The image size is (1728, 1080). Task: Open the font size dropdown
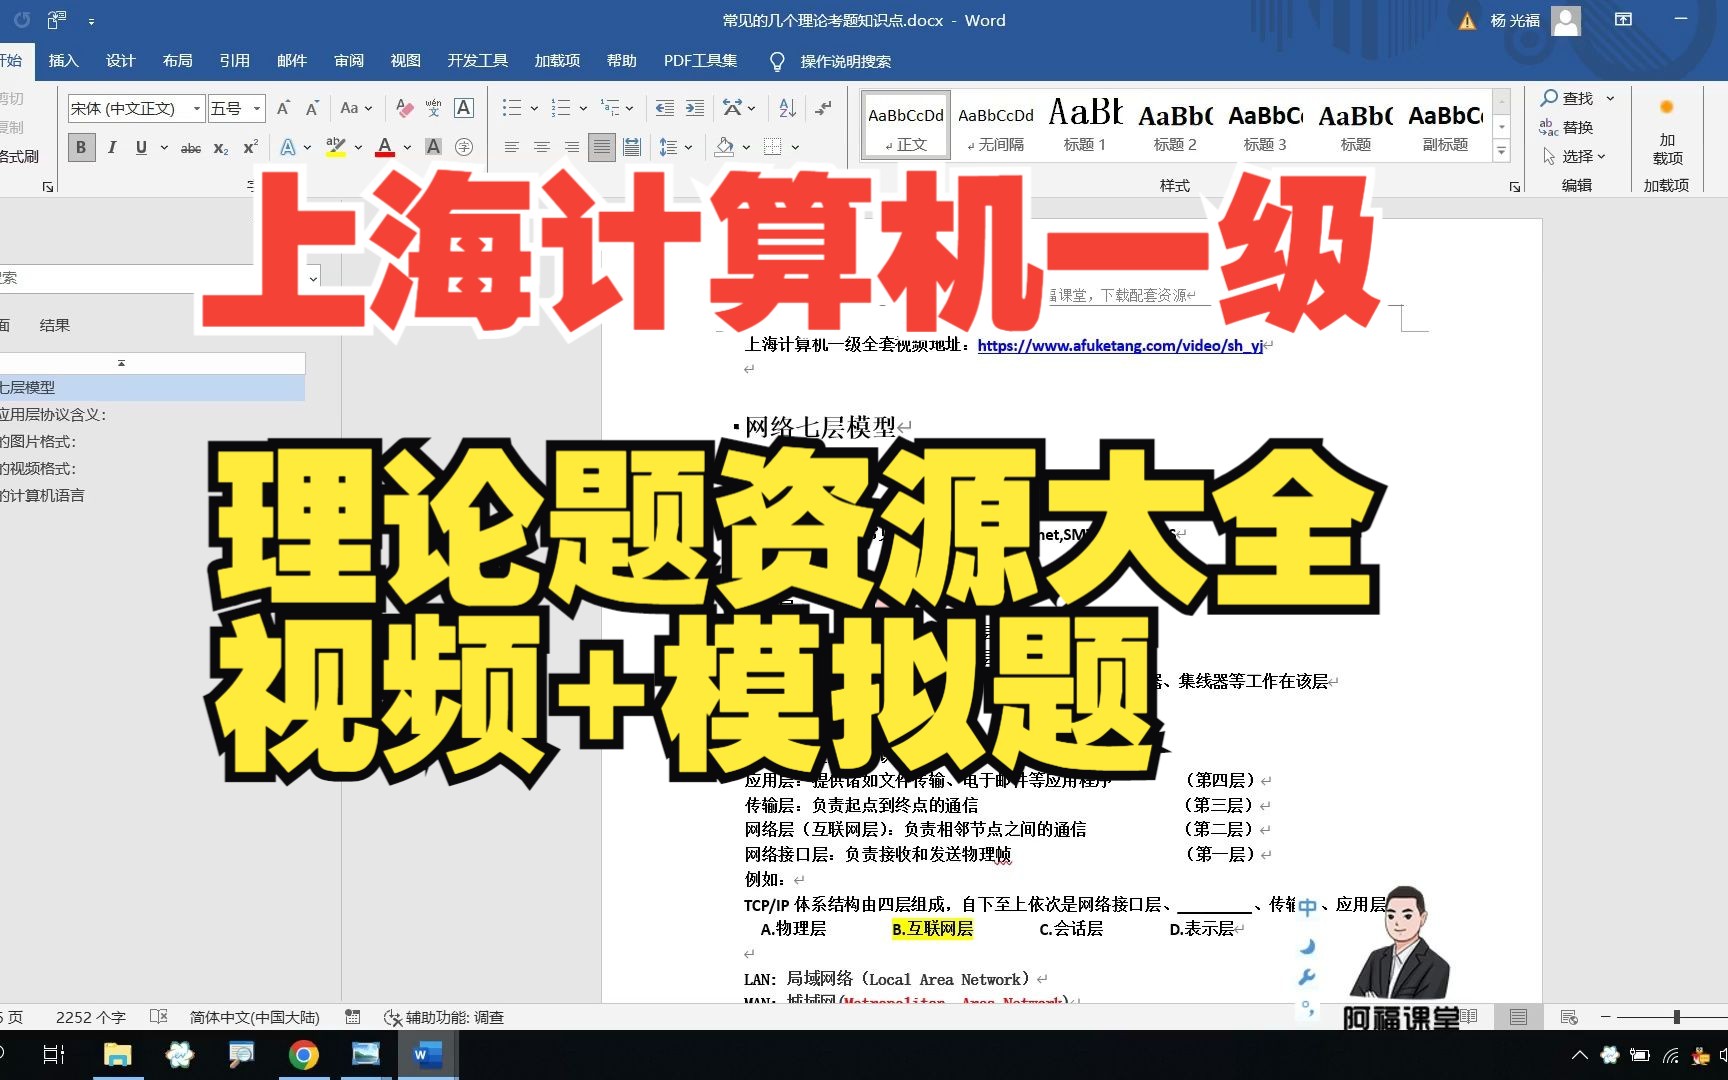pos(256,108)
